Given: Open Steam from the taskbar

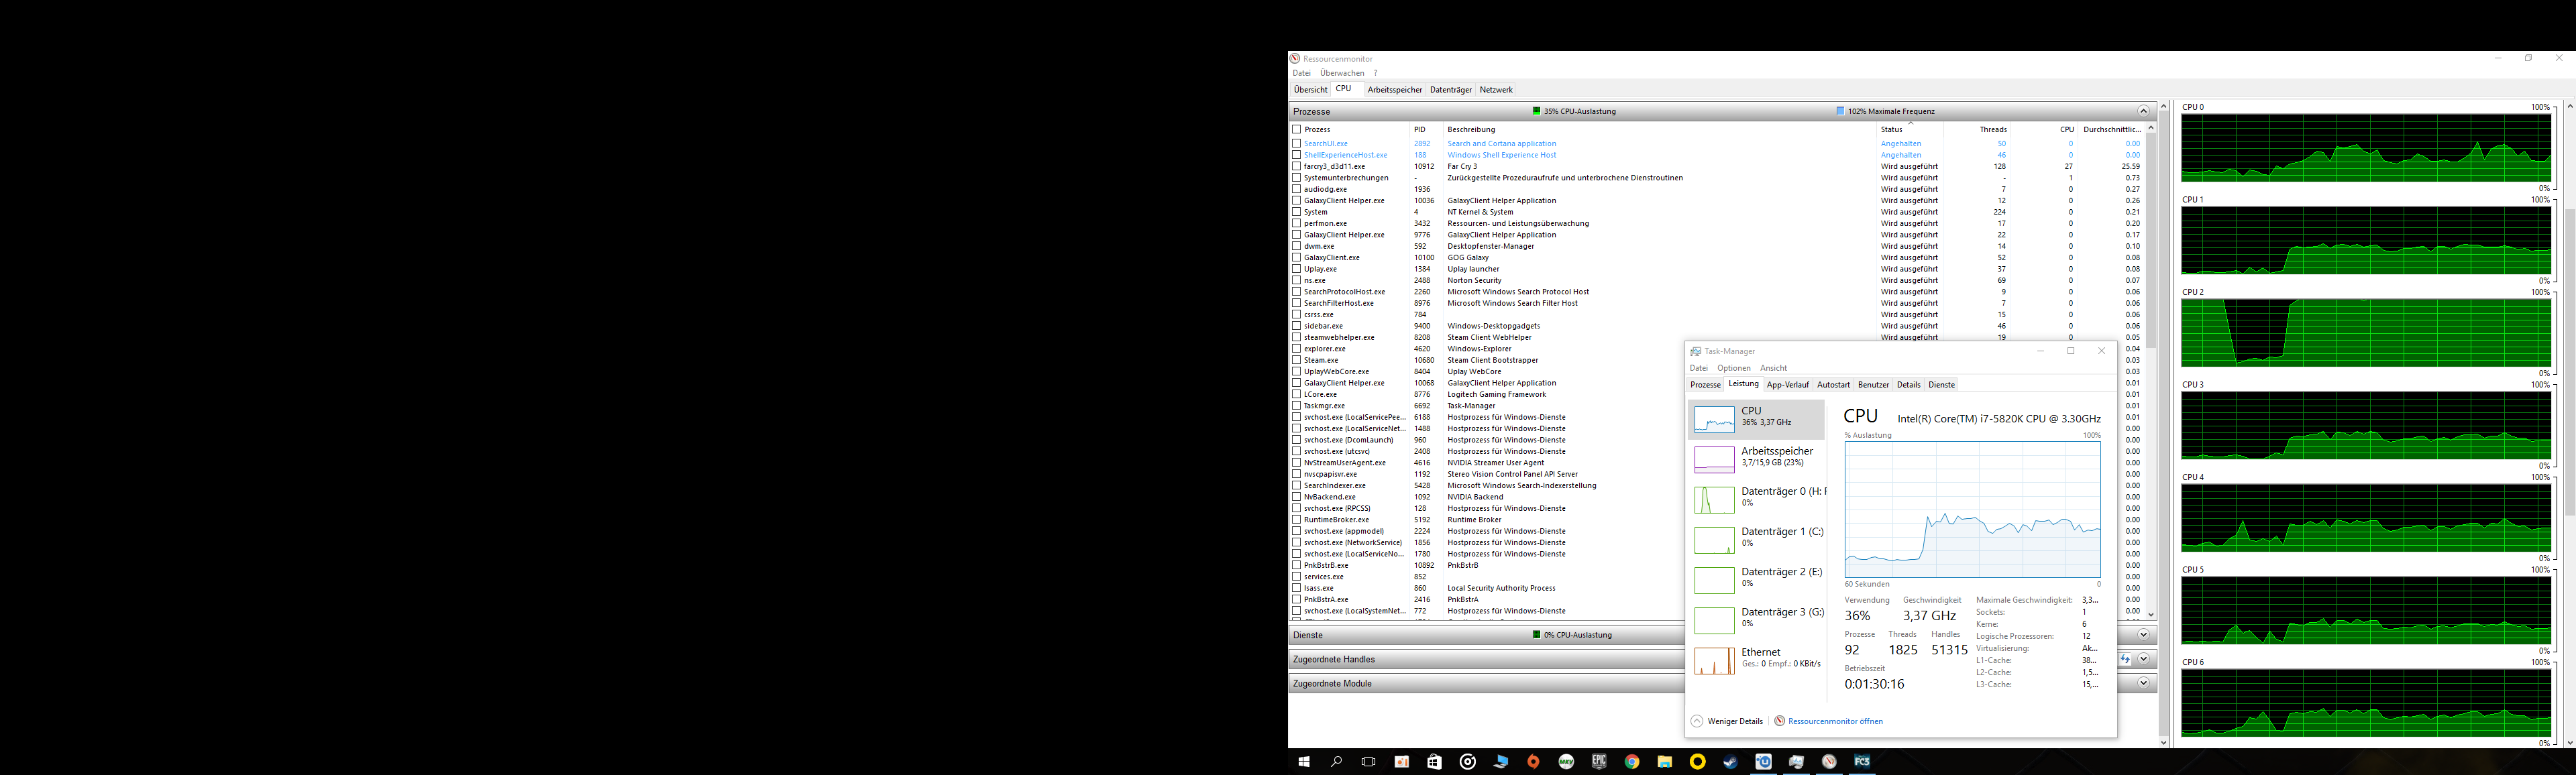Looking at the screenshot, I should (1731, 762).
